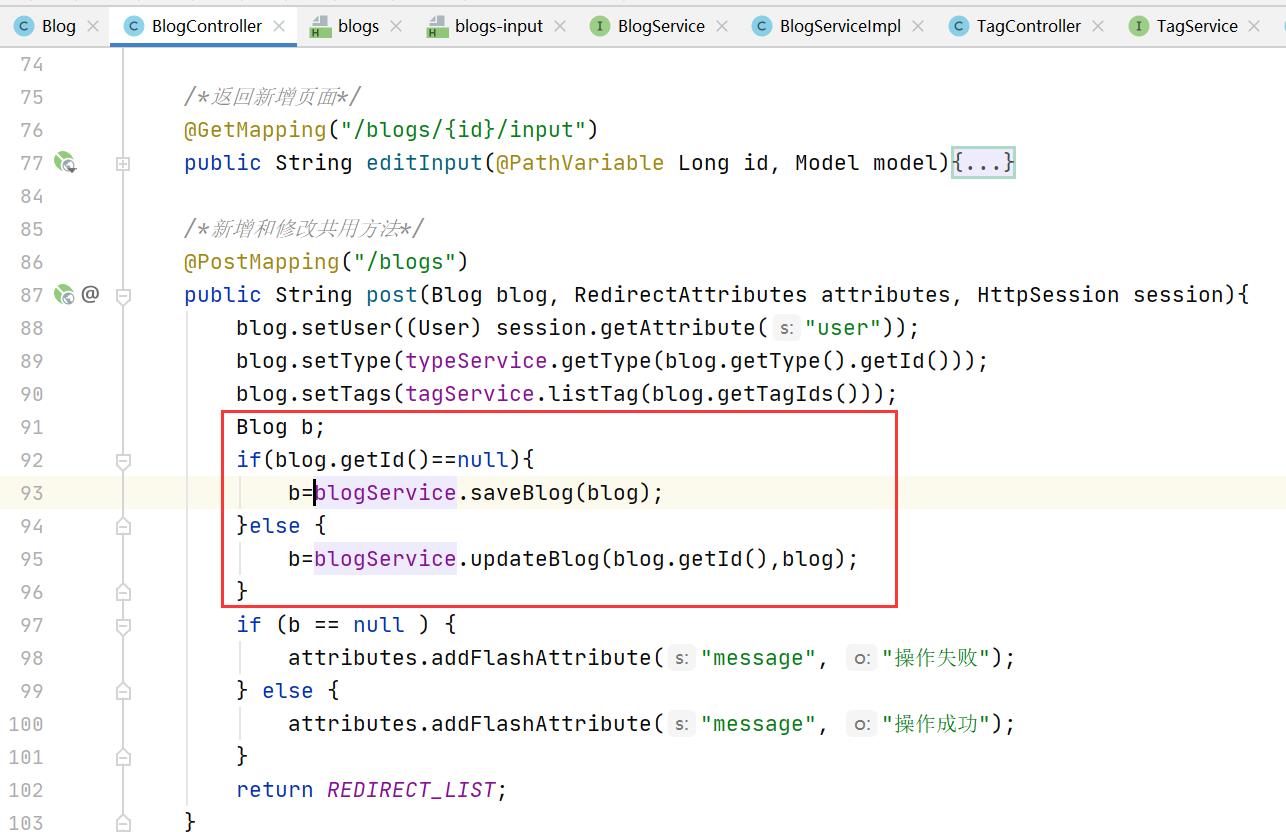
Task: Click the class icon on BlogServiceImpl tab
Action: (762, 27)
